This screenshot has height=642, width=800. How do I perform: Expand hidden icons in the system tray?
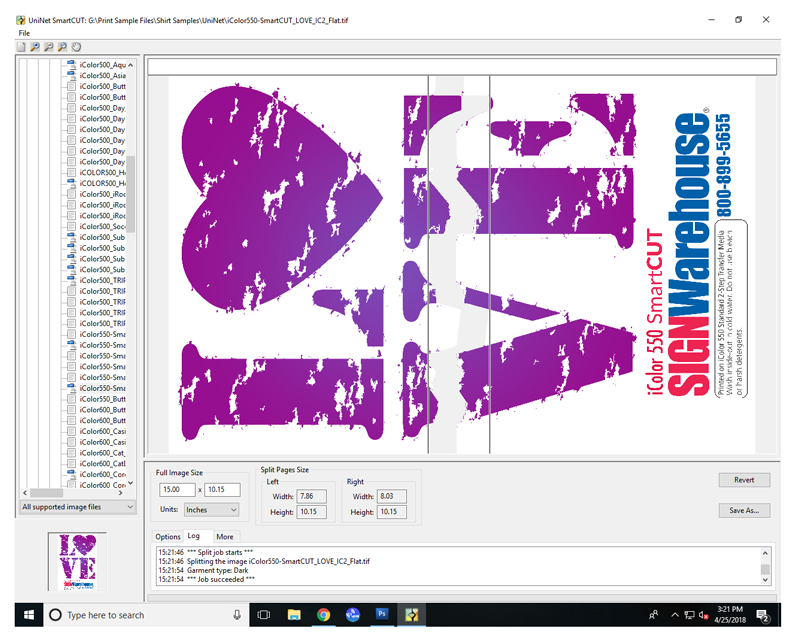tap(675, 615)
